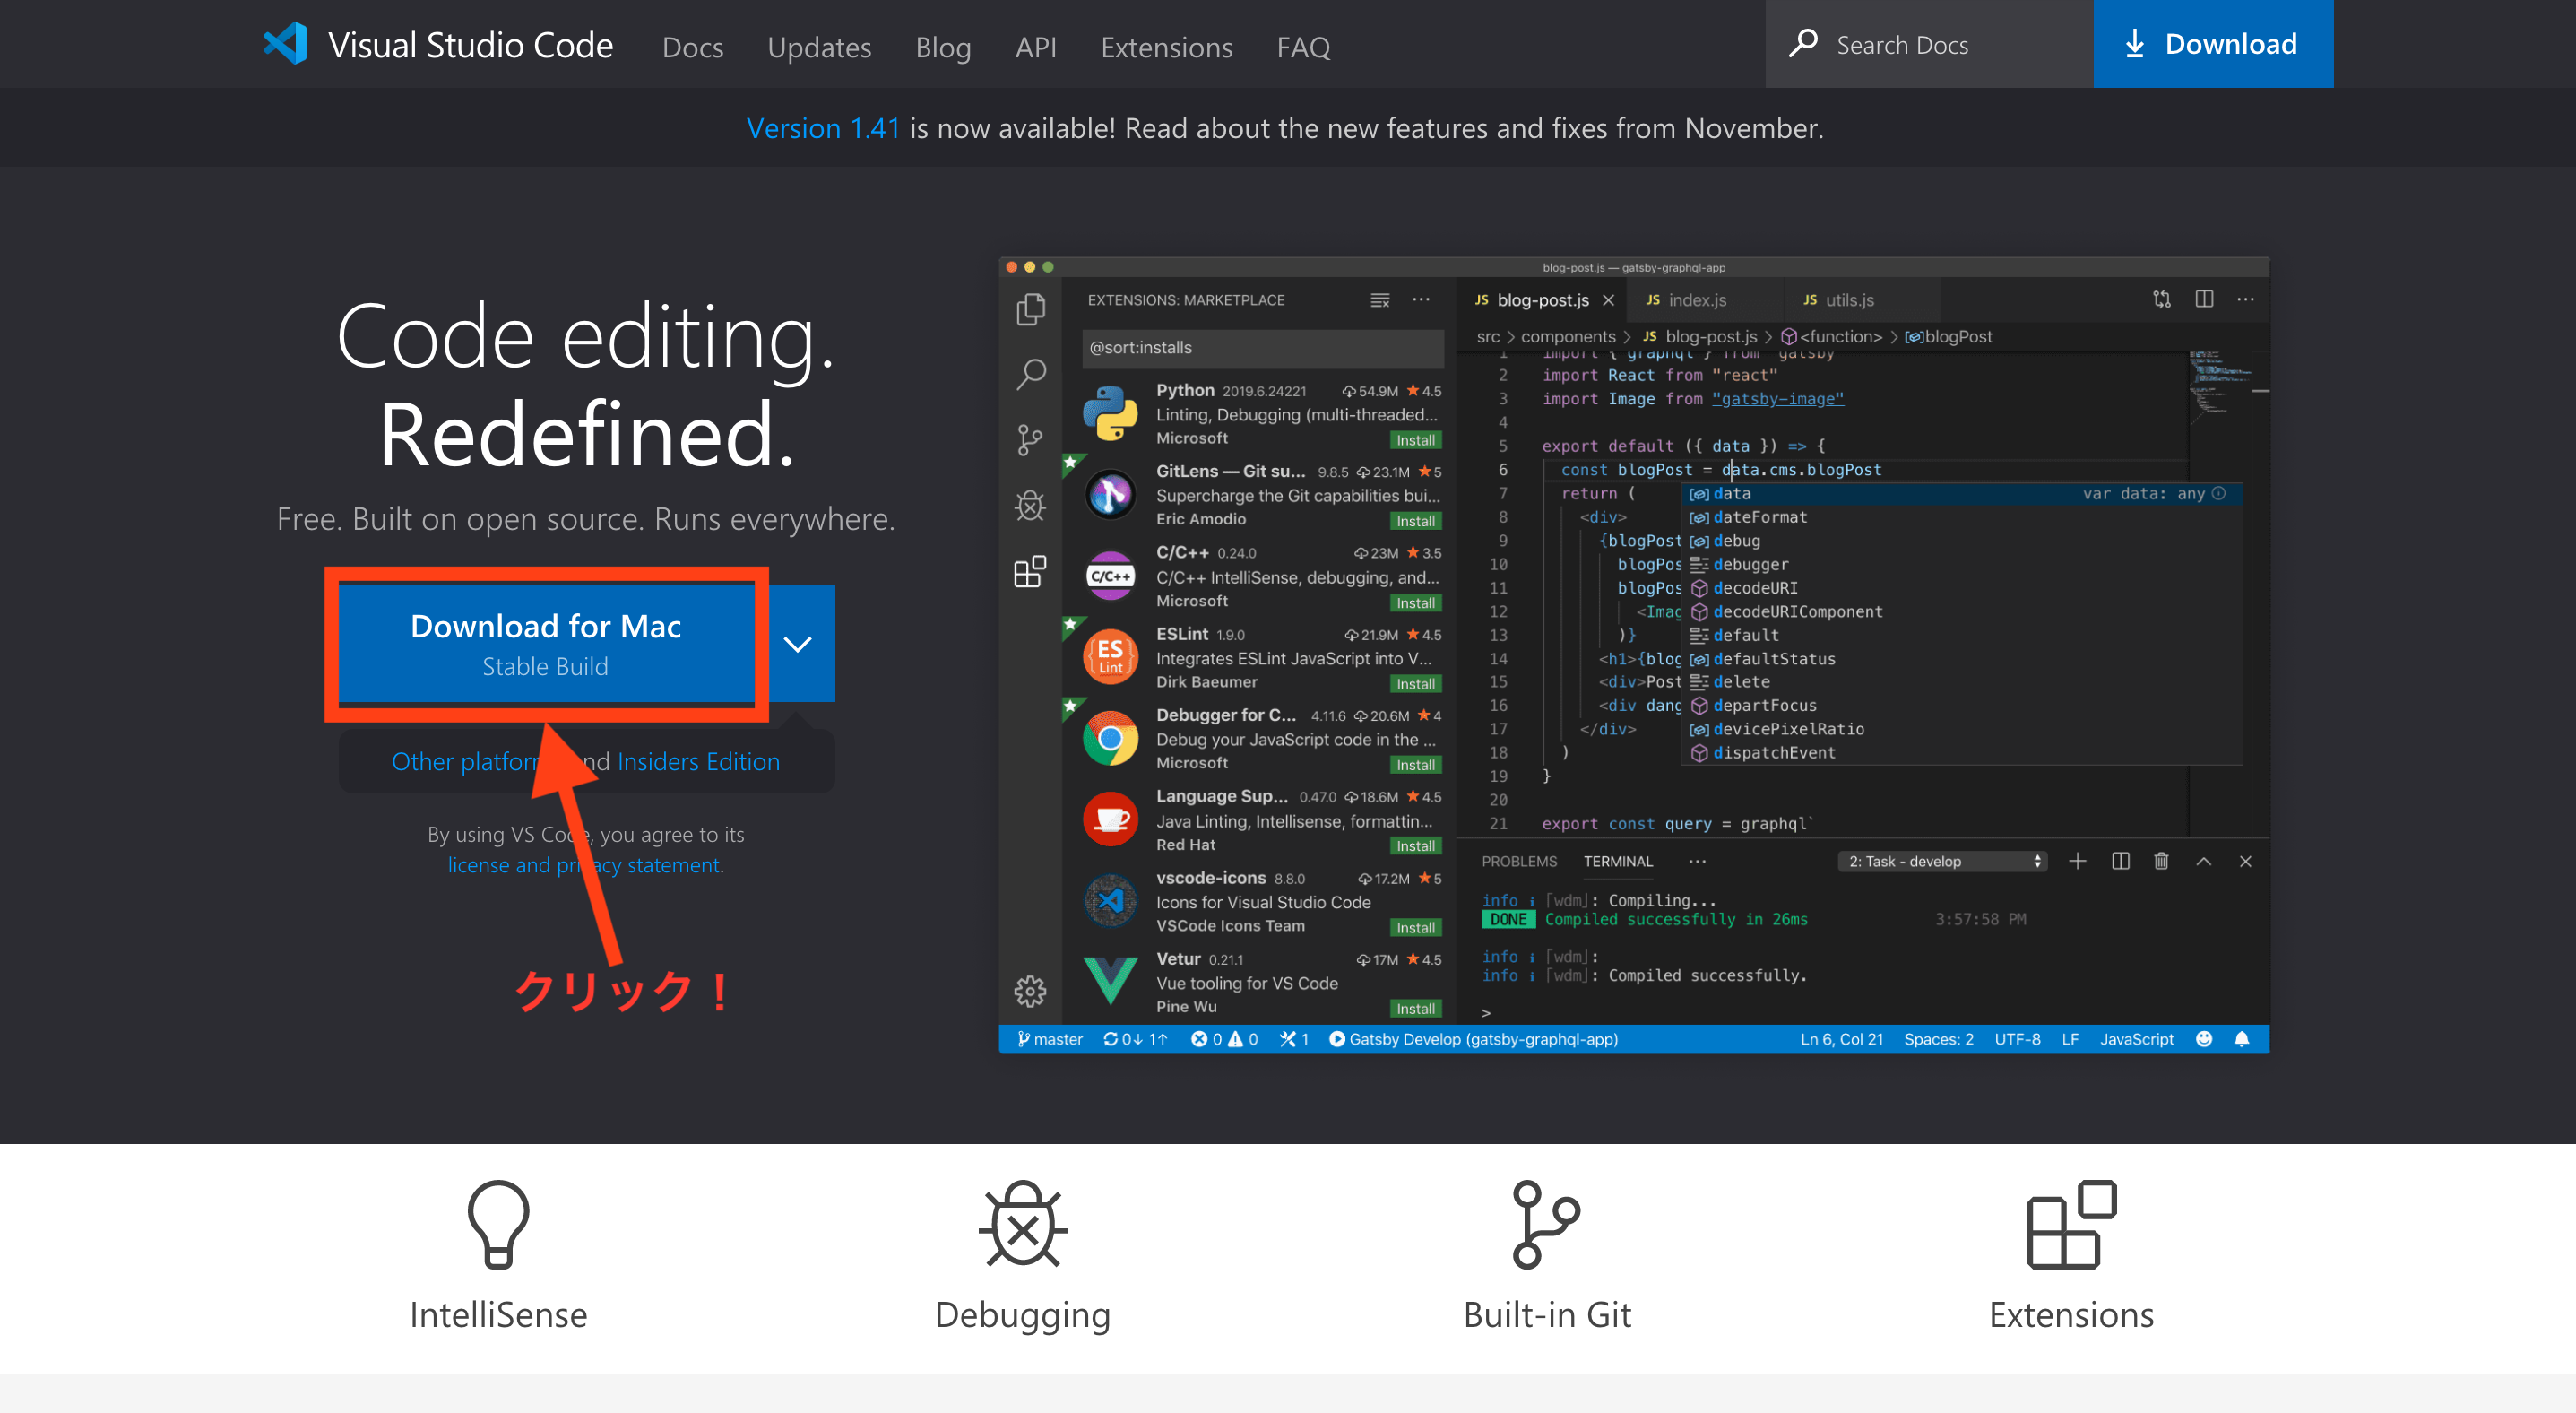The width and height of the screenshot is (2576, 1413).
Task: Maximize the panel with the up chevron
Action: 2203,861
